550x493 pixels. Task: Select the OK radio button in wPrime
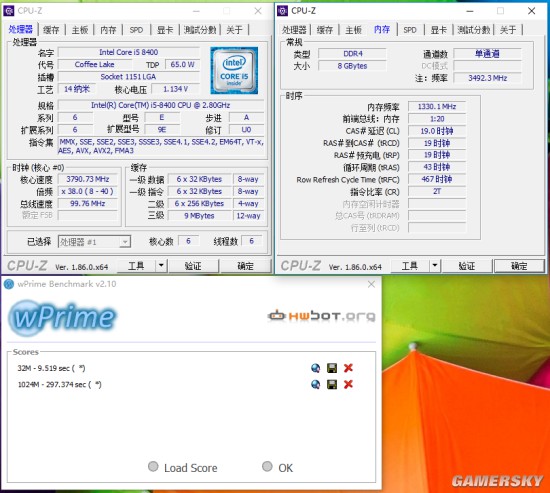[267, 466]
